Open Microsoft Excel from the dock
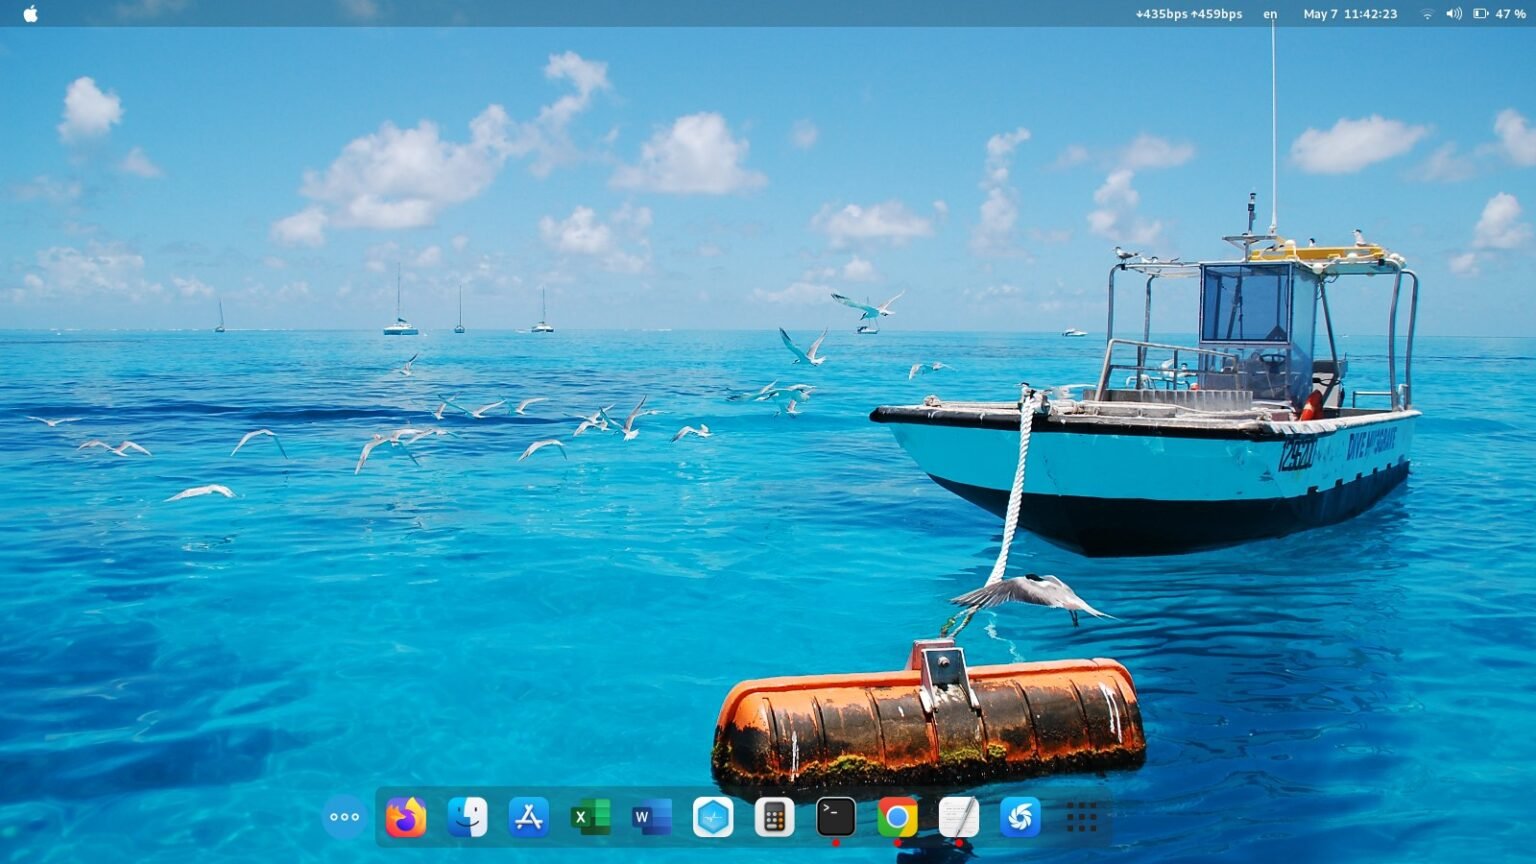Screen dimensions: 1536x864 tap(588, 817)
